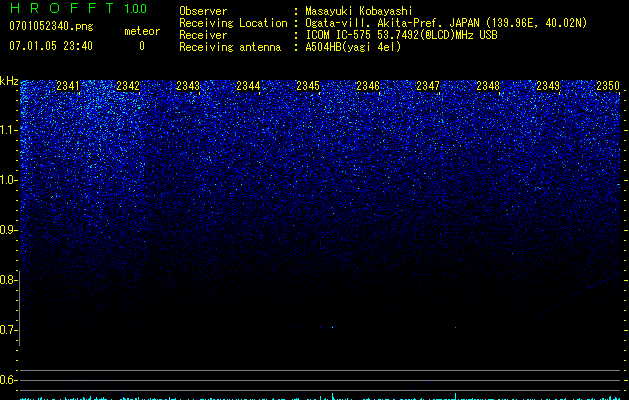Click the 2346 time marker

[368, 85]
